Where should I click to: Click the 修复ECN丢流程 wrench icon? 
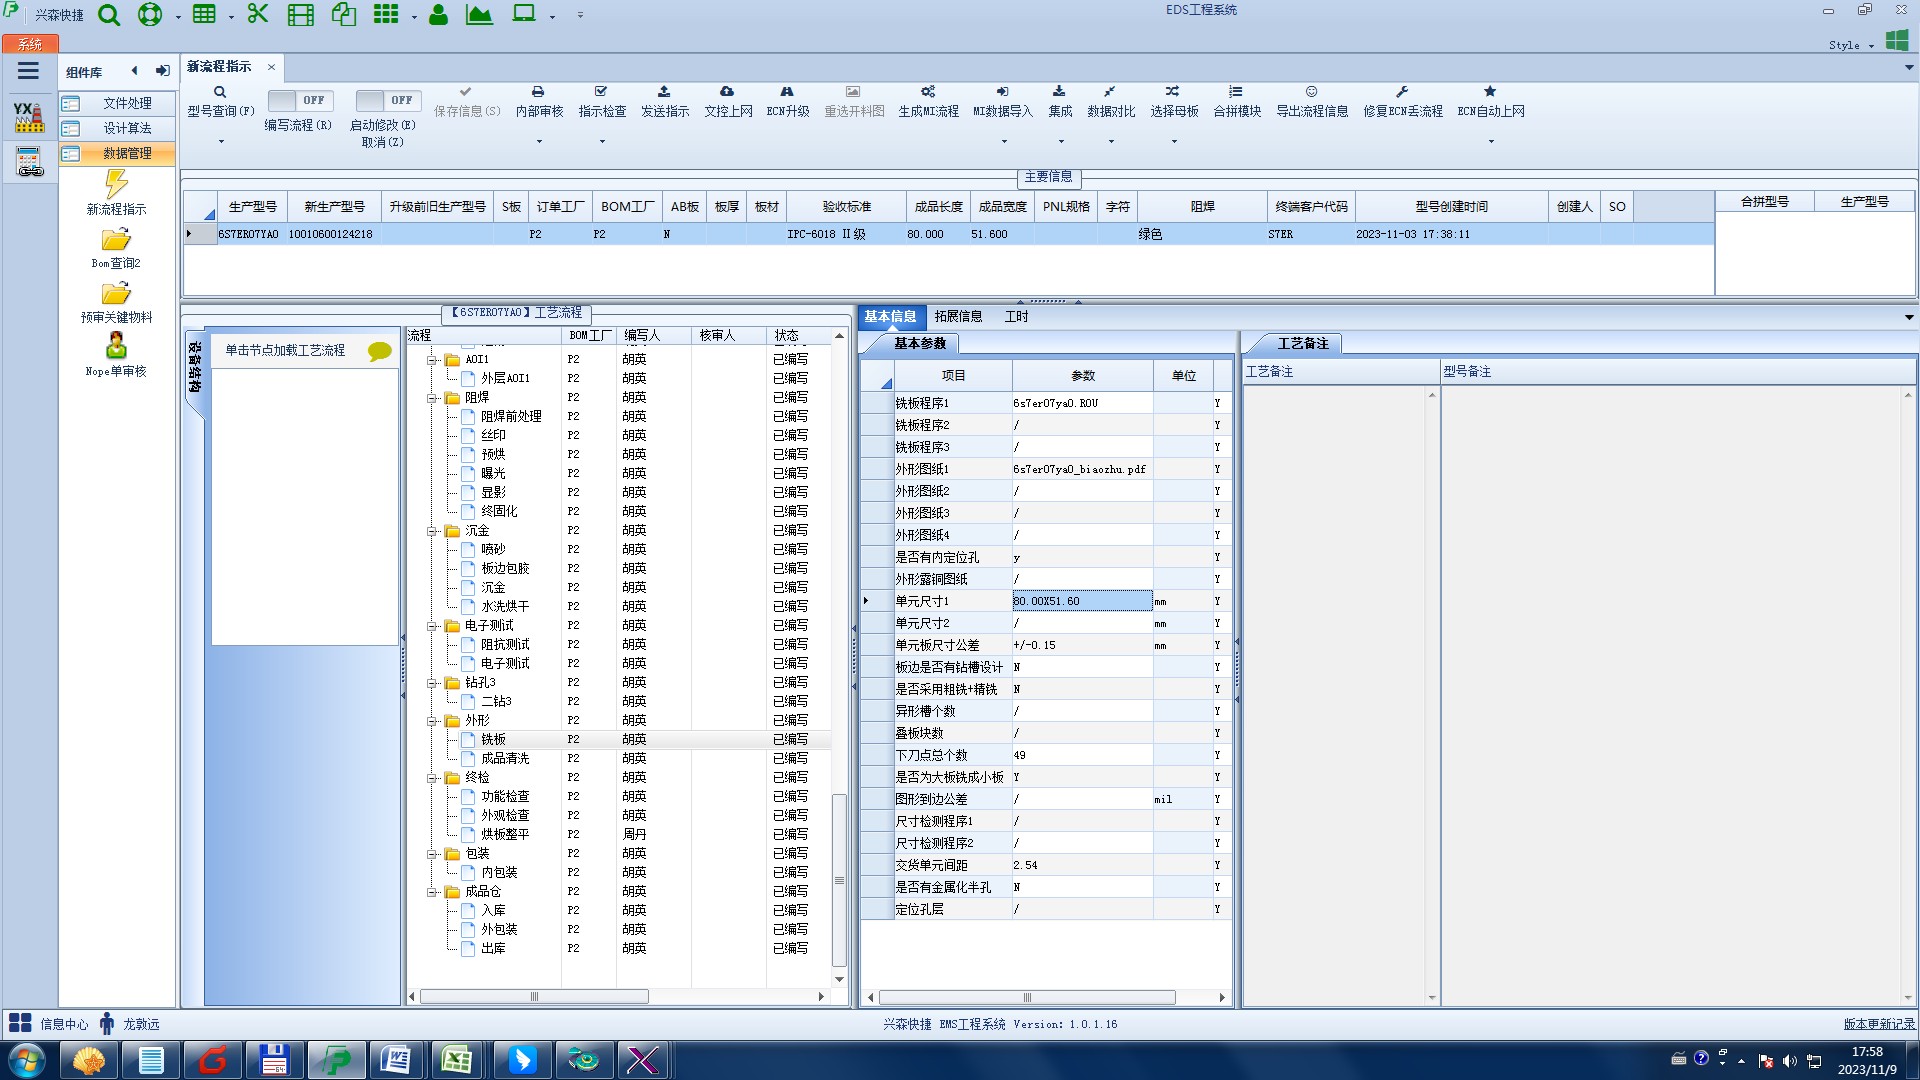coord(1402,92)
